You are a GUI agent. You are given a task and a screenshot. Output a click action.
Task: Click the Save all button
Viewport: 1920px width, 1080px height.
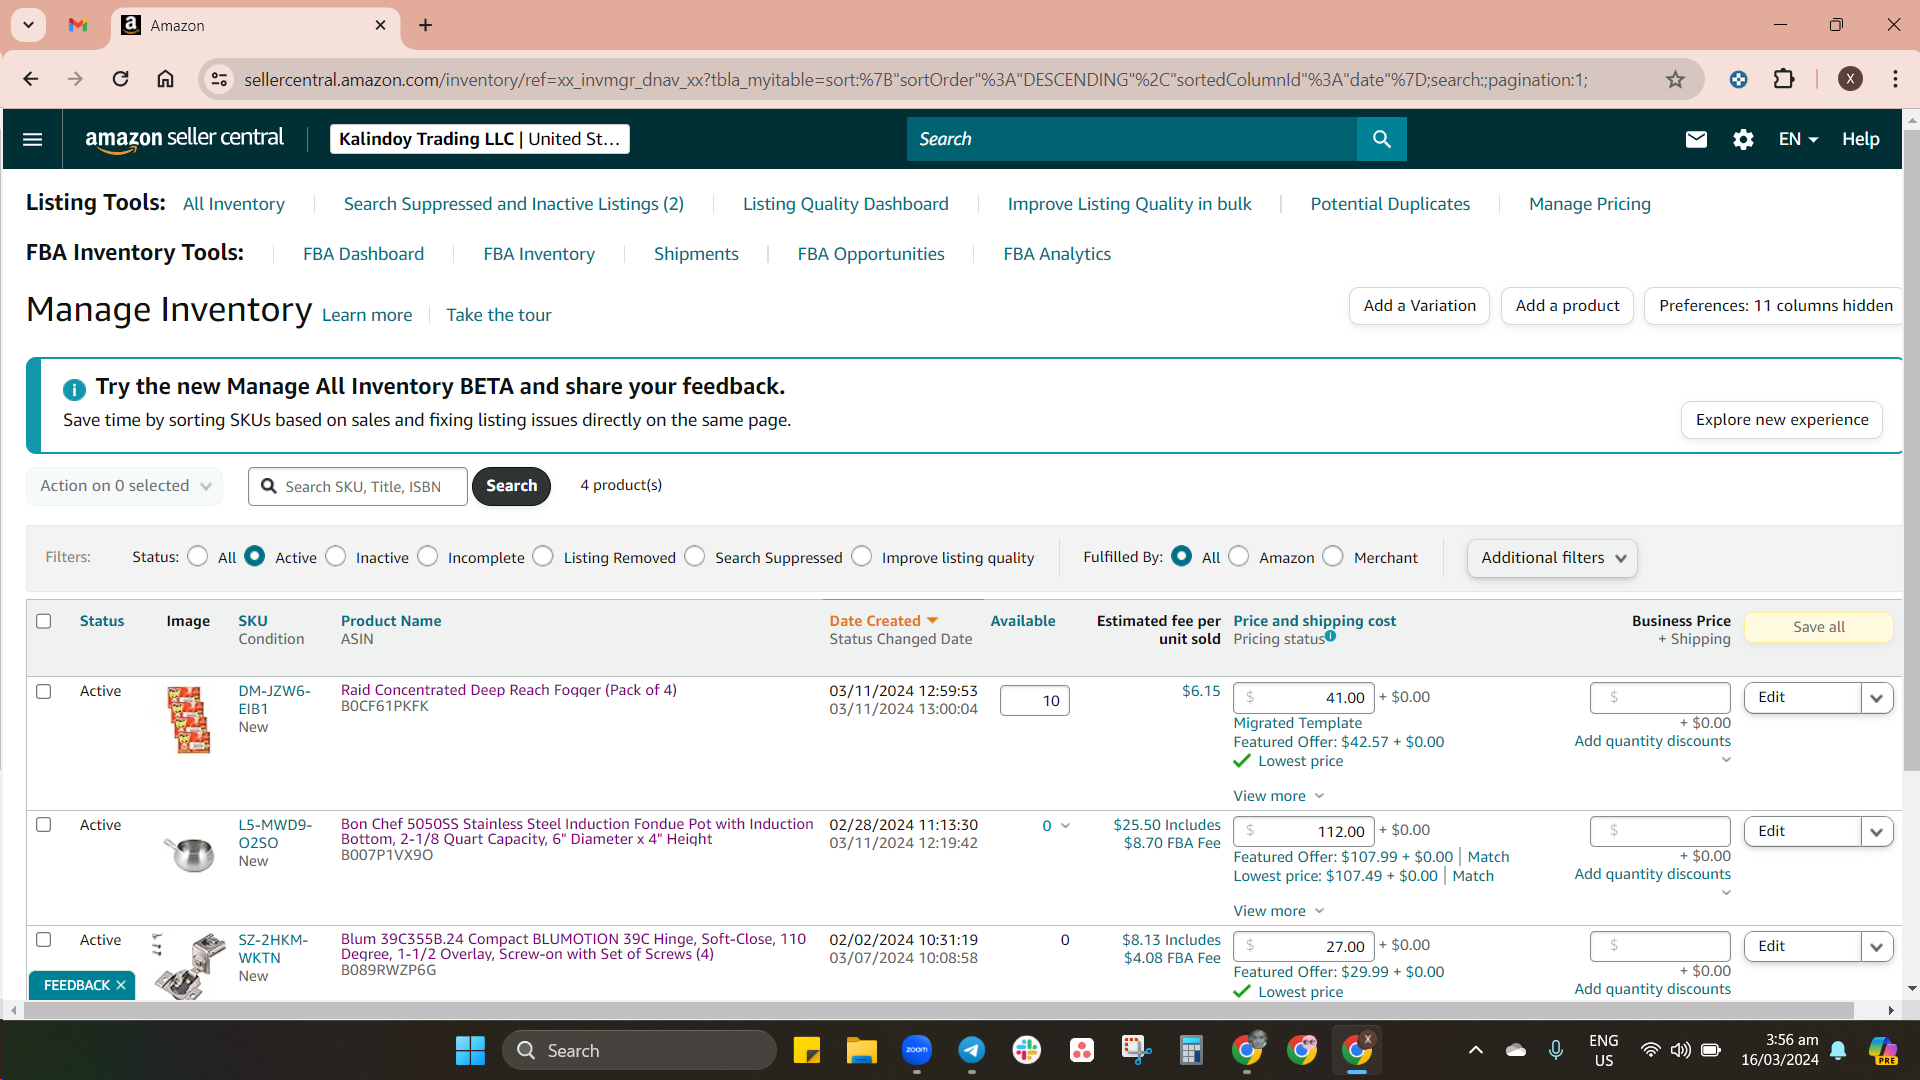point(1819,627)
